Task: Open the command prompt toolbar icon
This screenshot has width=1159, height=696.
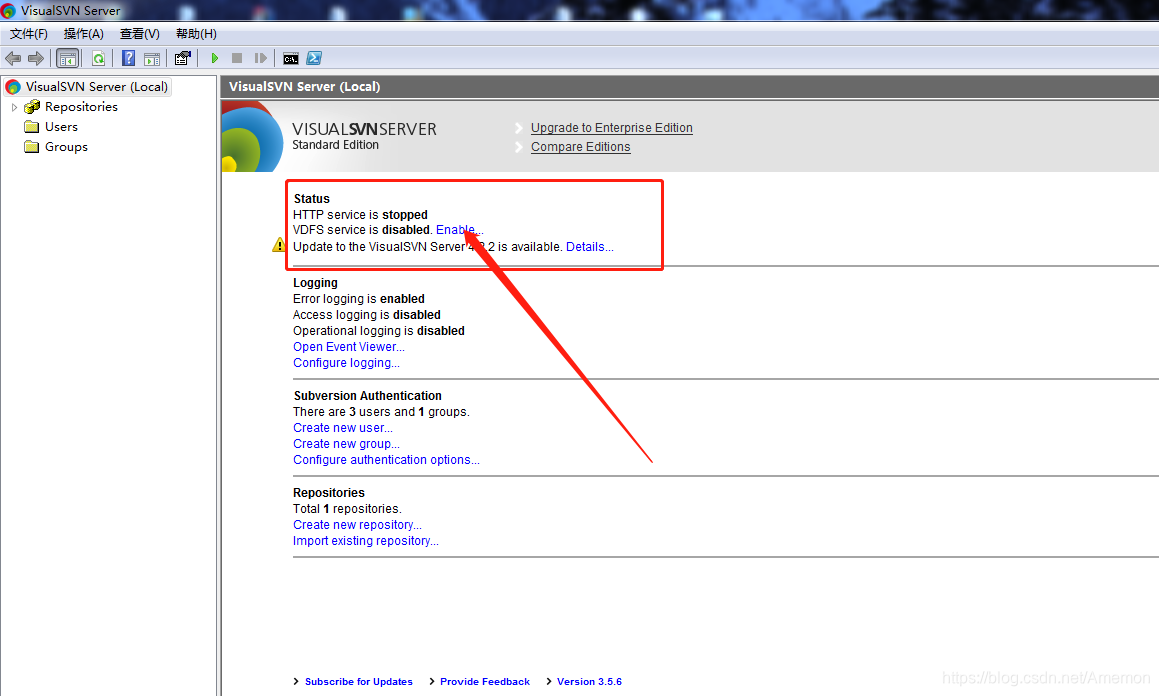Action: click(x=291, y=58)
